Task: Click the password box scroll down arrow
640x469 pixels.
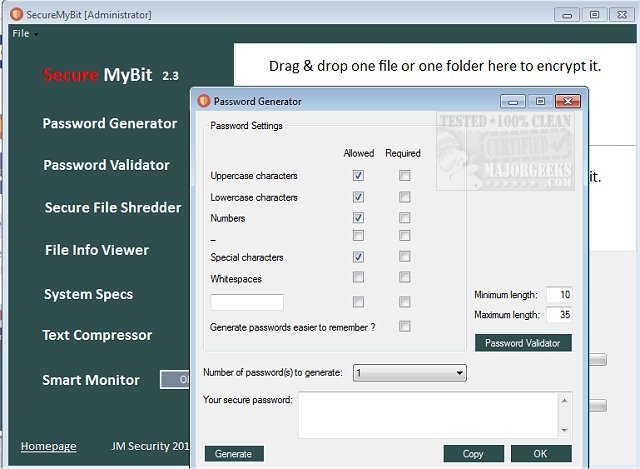Action: [x=564, y=430]
